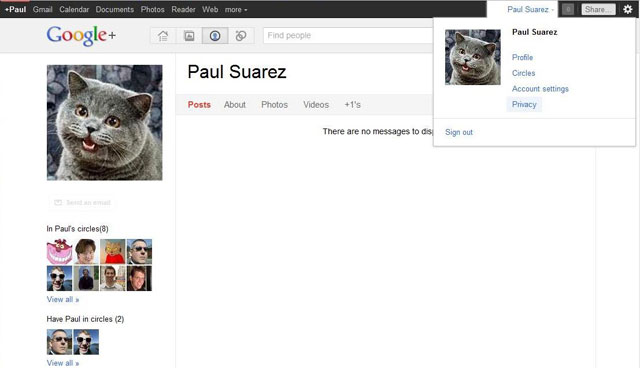Expand the Paul Suarez account dropdown
Viewport: 640px width, 368px height.
coord(530,9)
